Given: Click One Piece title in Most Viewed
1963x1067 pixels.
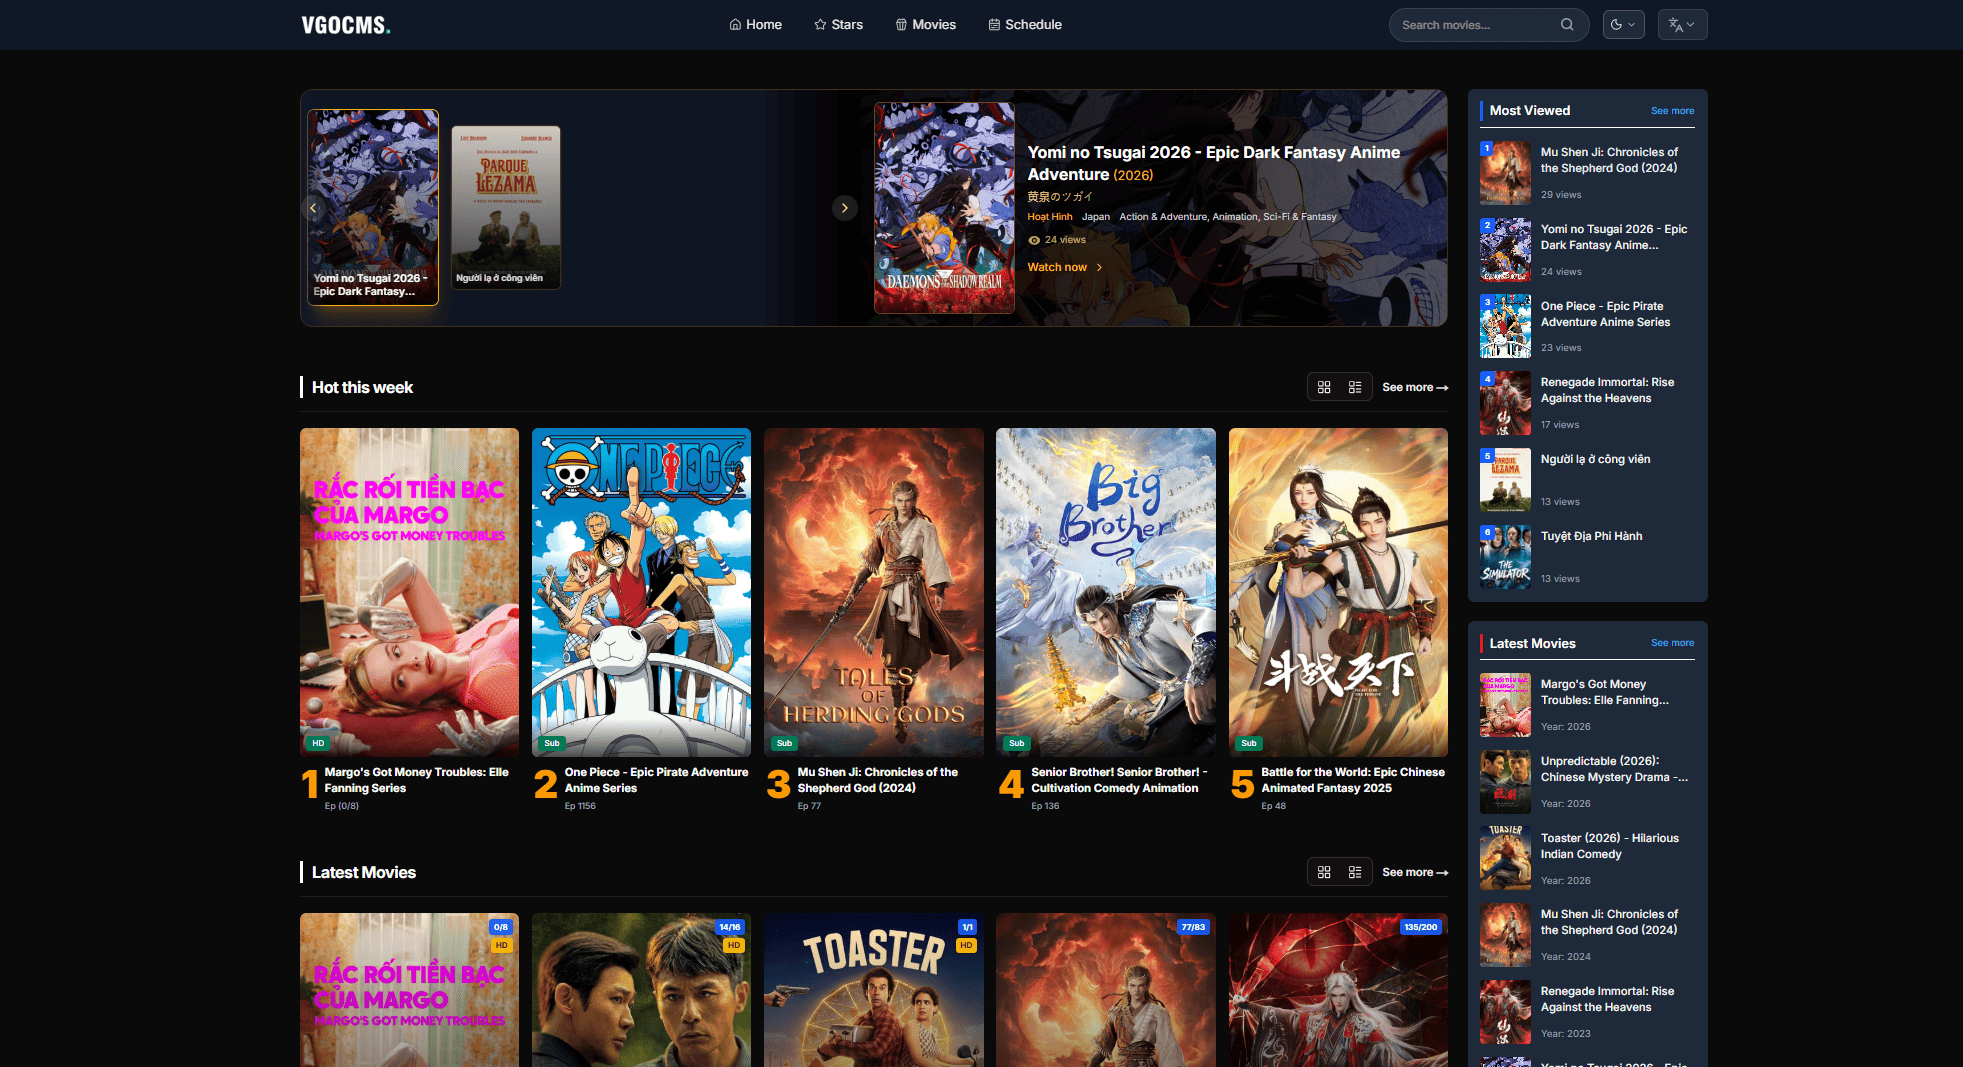Looking at the screenshot, I should point(1605,314).
